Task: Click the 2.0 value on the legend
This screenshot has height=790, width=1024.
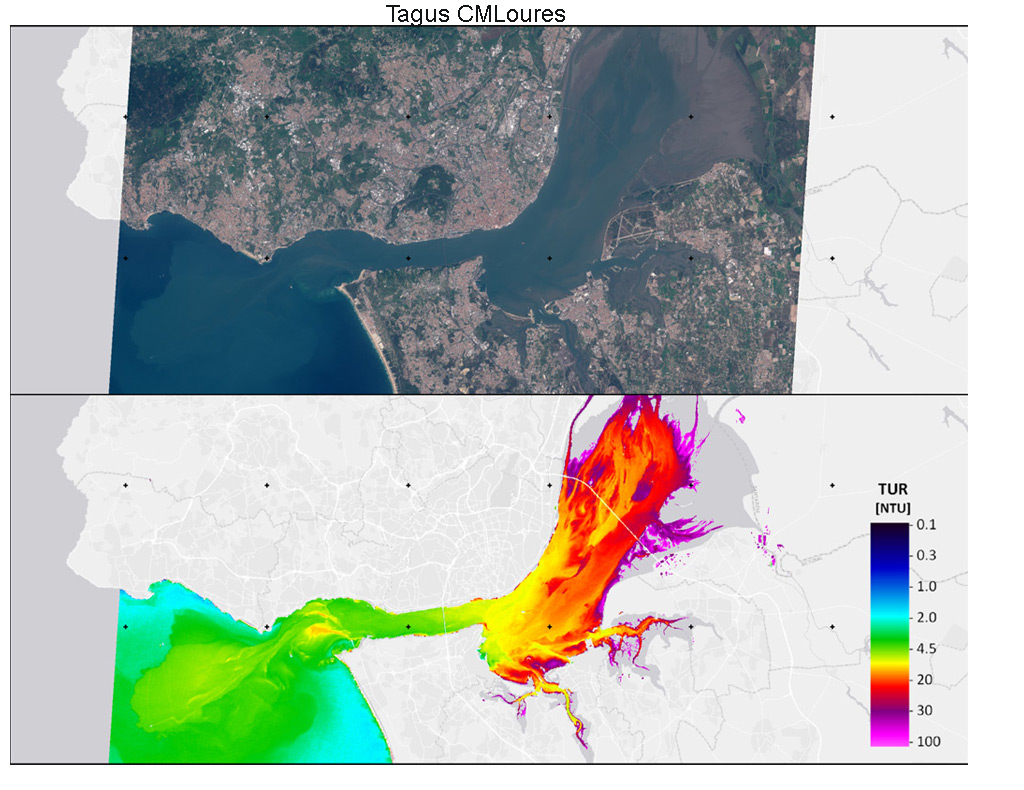Action: coord(926,617)
